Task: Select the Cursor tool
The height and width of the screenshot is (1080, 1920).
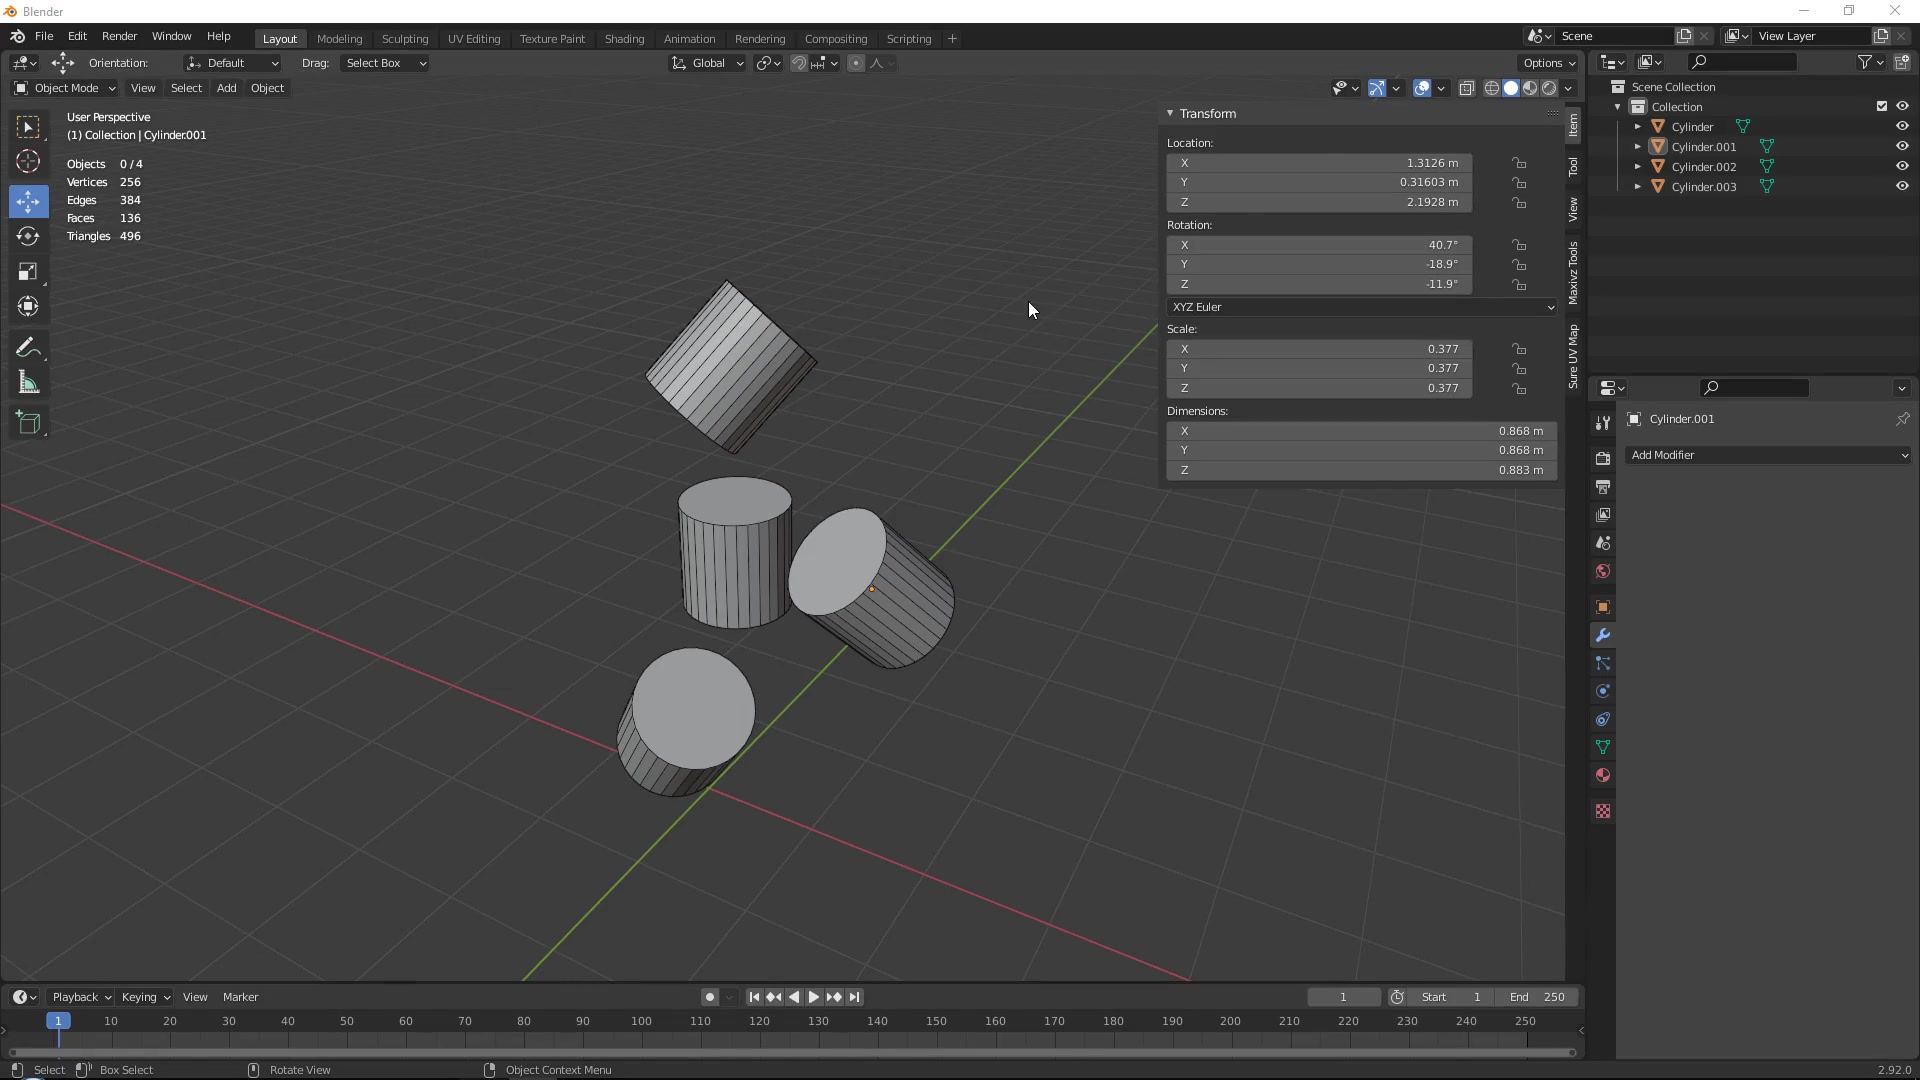Action: click(x=28, y=162)
